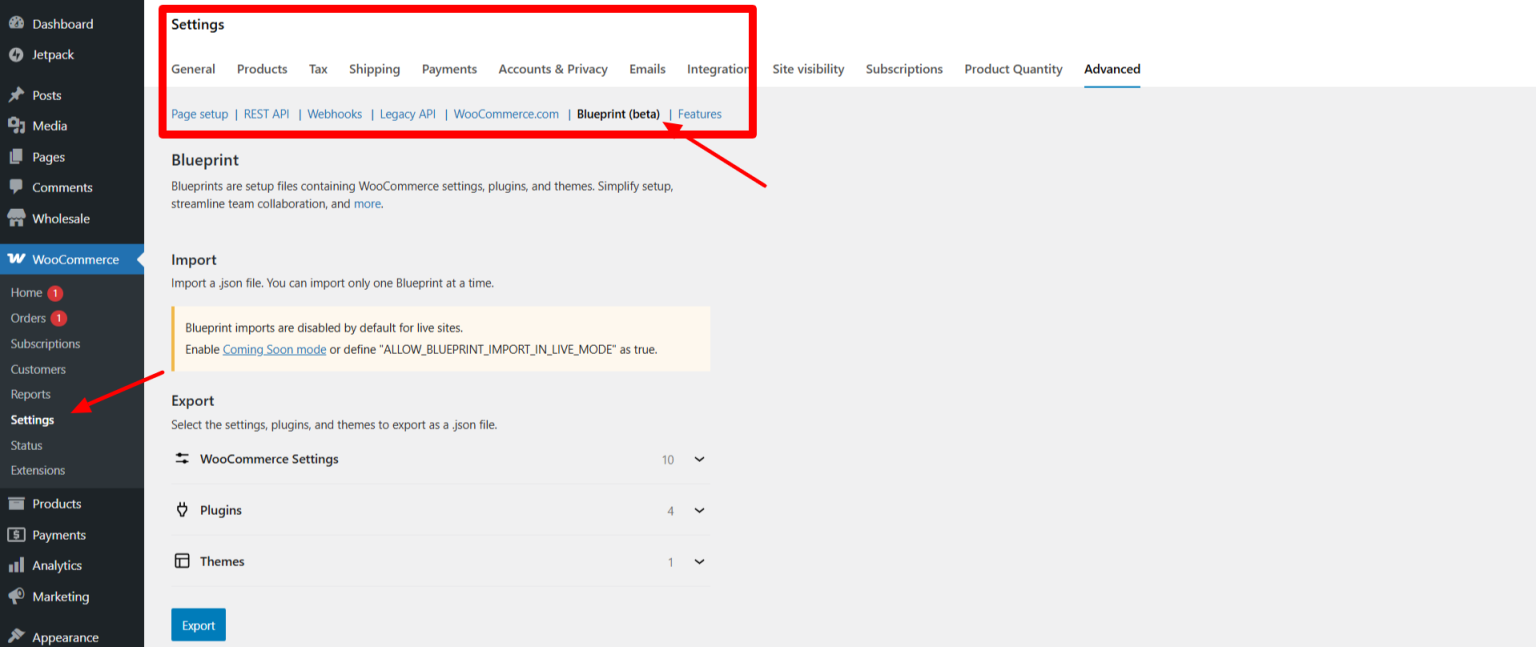The height and width of the screenshot is (647, 1536).
Task: Open the Webhooks settings link
Action: click(x=334, y=113)
